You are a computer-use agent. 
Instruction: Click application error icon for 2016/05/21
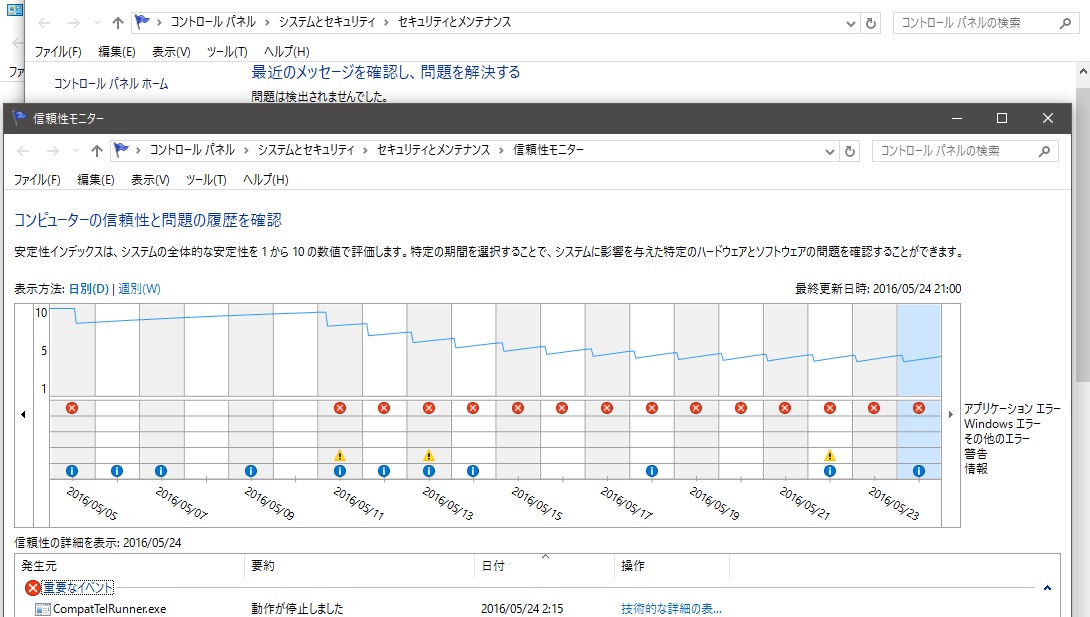[785, 408]
